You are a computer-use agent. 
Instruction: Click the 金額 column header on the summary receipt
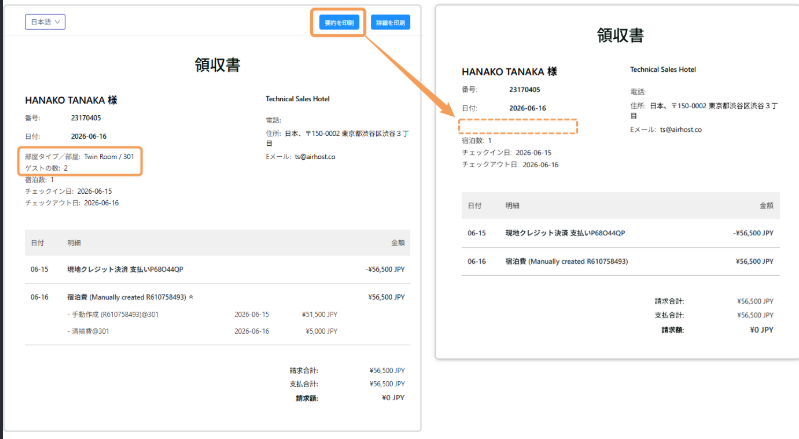pyautogui.click(x=766, y=206)
